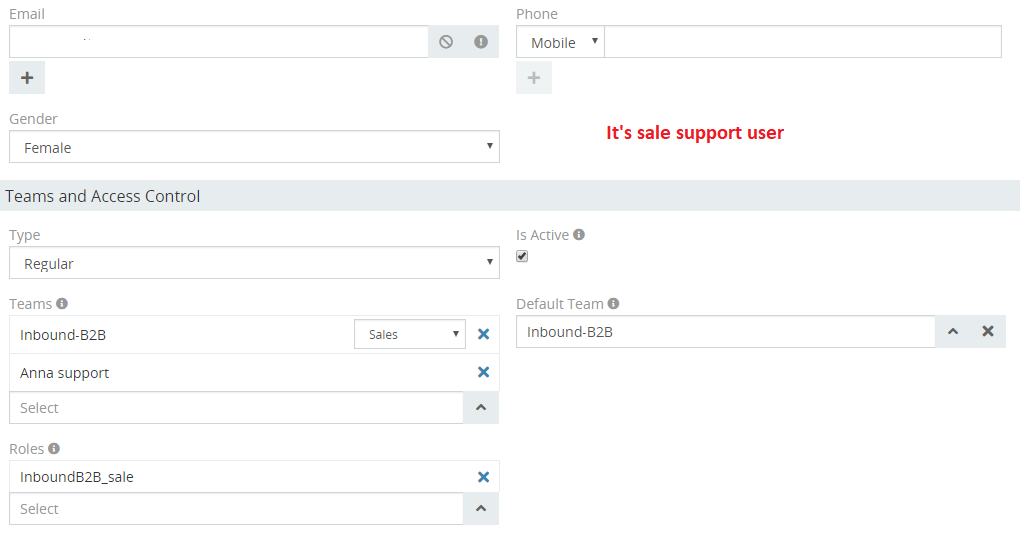The image size is (1020, 540).
Task: Open the Gender dropdown
Action: coord(254,147)
